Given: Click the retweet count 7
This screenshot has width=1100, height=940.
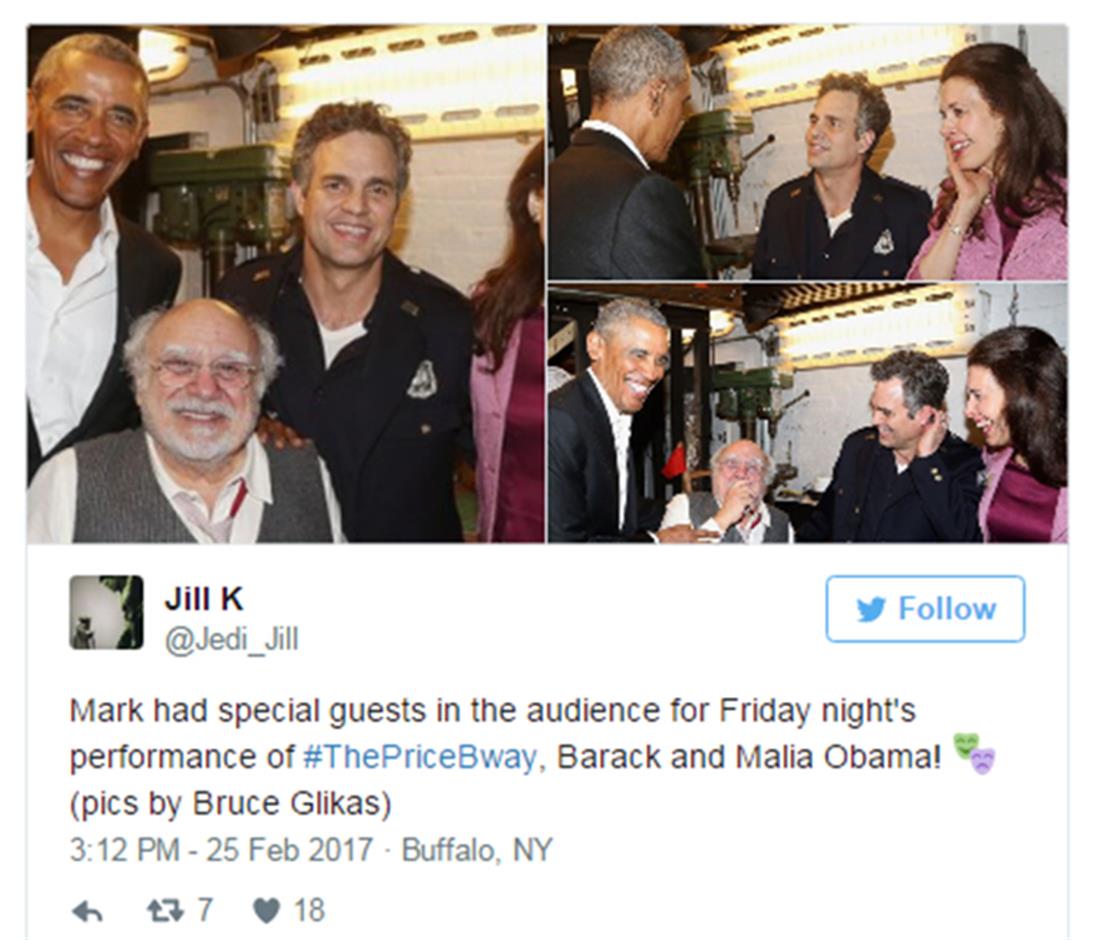Looking at the screenshot, I should 204,911.
